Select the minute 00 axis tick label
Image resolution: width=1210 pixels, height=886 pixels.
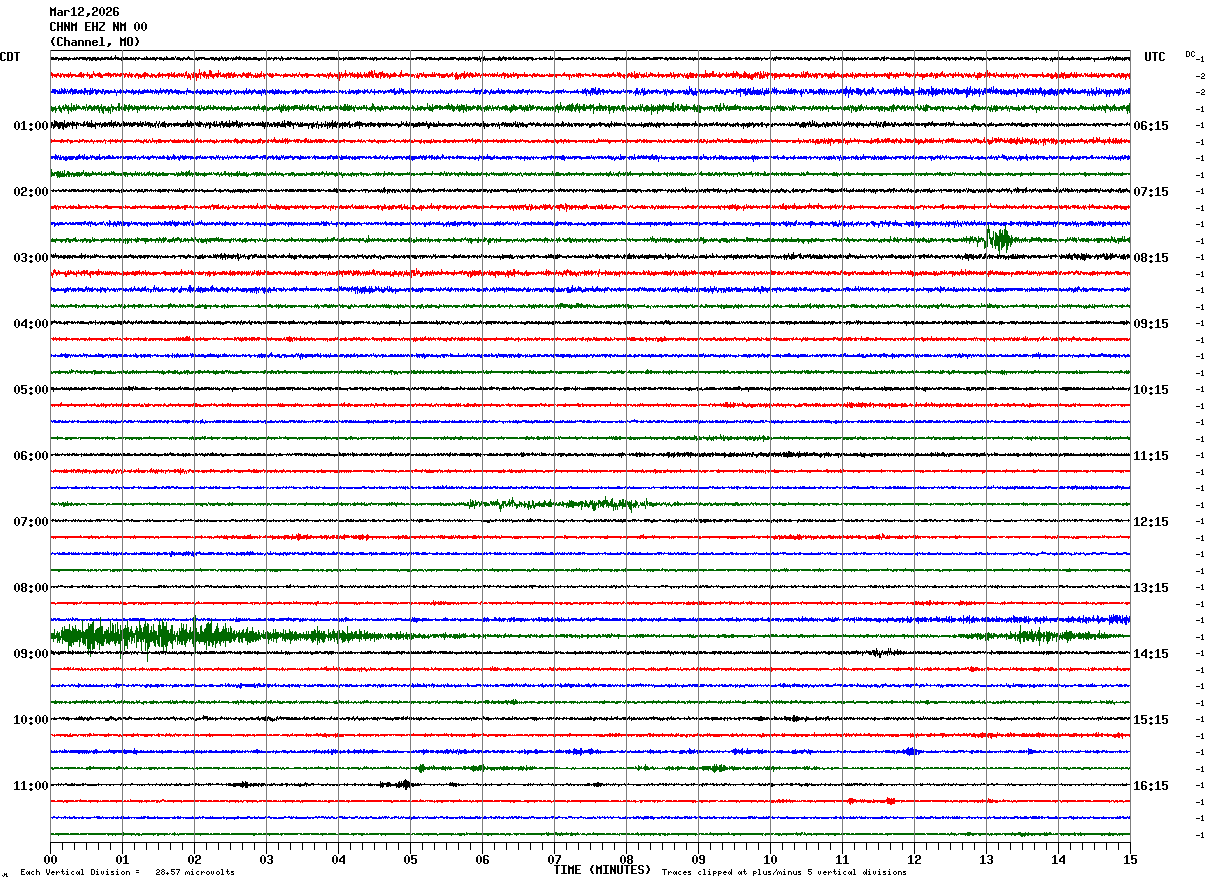coord(50,859)
